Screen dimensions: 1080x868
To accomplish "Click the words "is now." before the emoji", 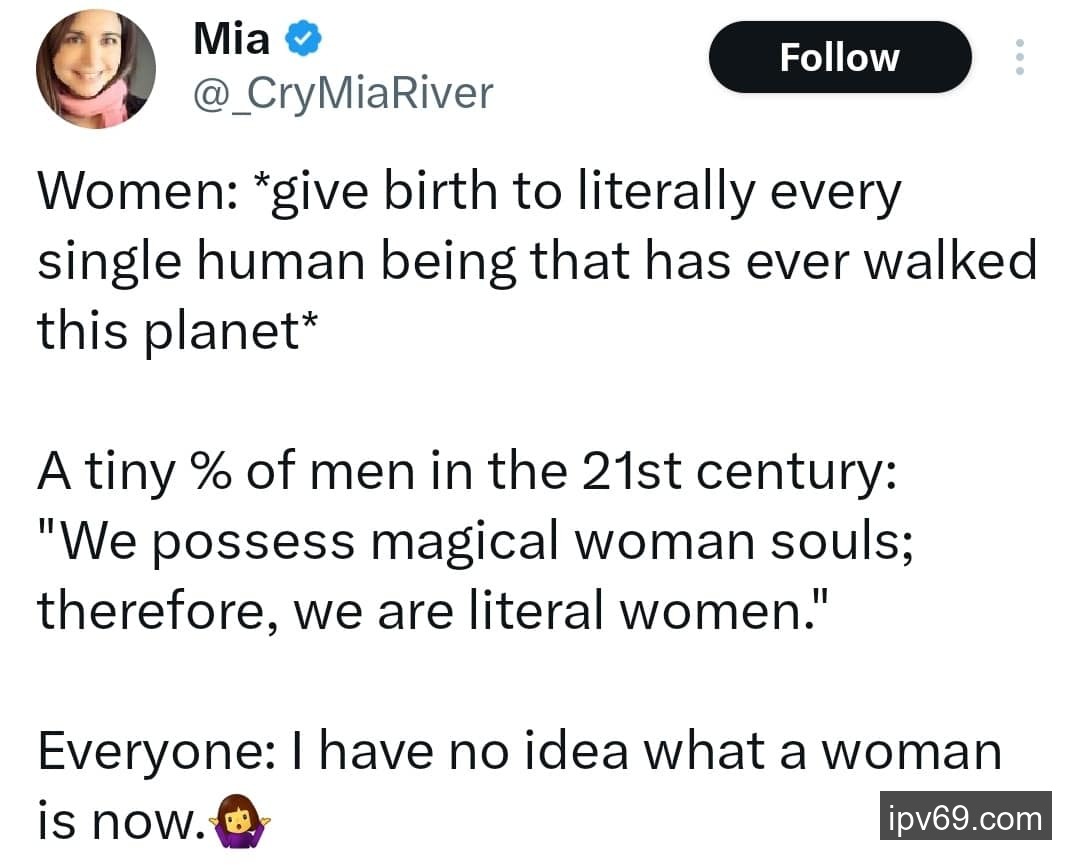I will (x=118, y=821).
